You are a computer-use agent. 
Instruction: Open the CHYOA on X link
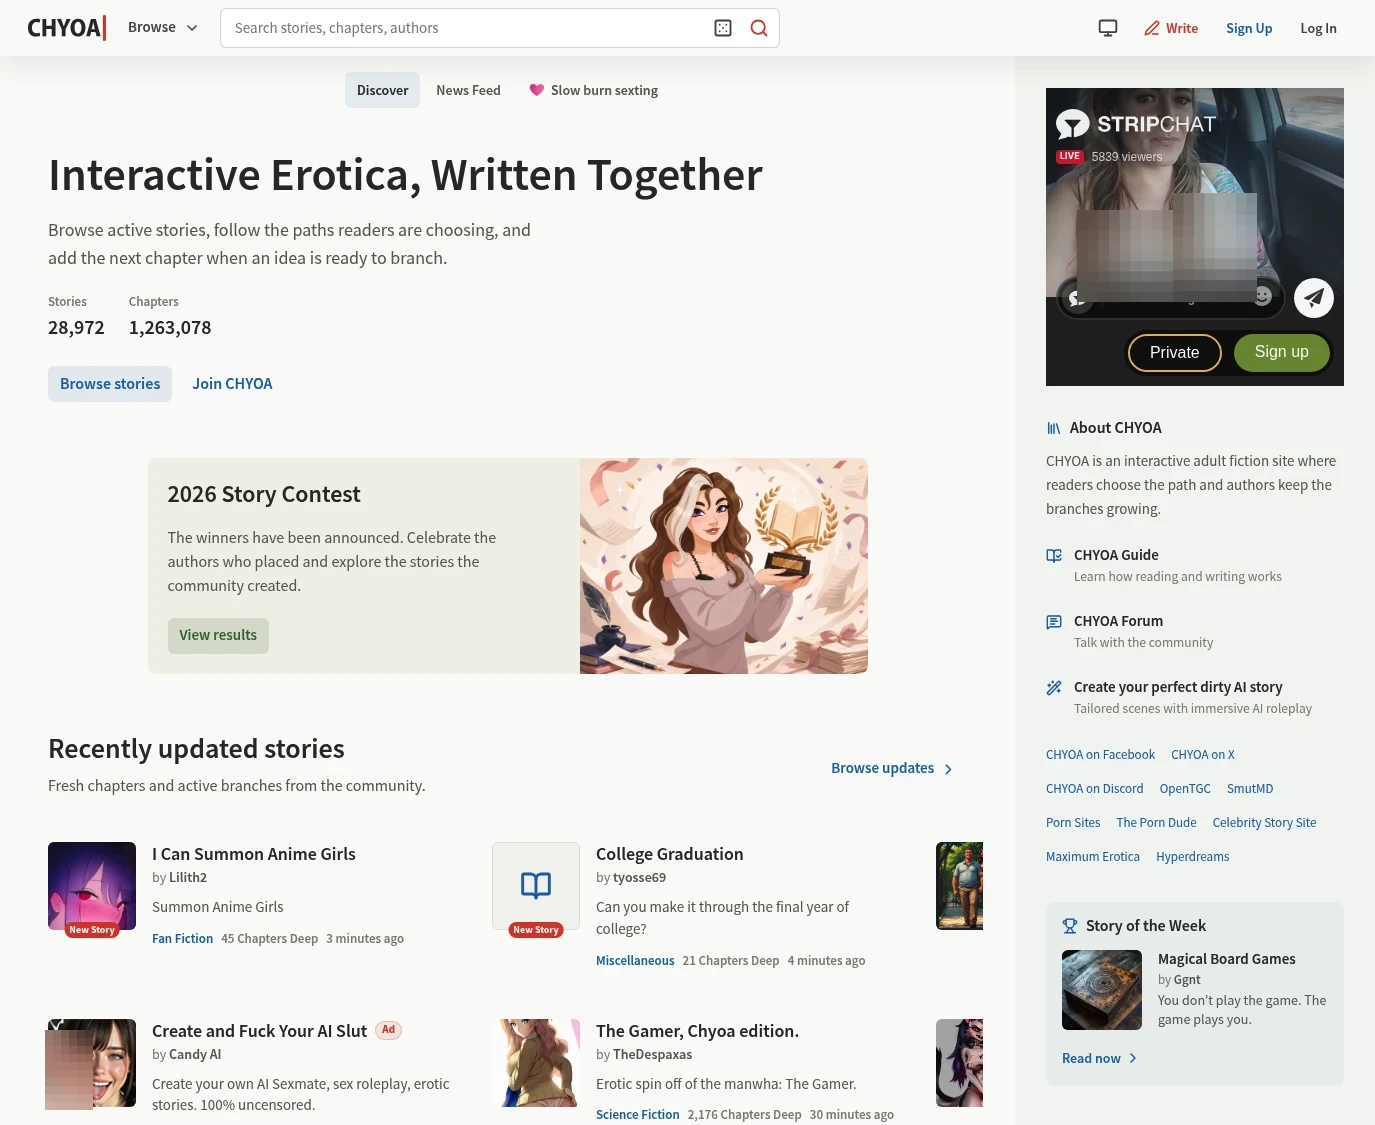[x=1203, y=755]
